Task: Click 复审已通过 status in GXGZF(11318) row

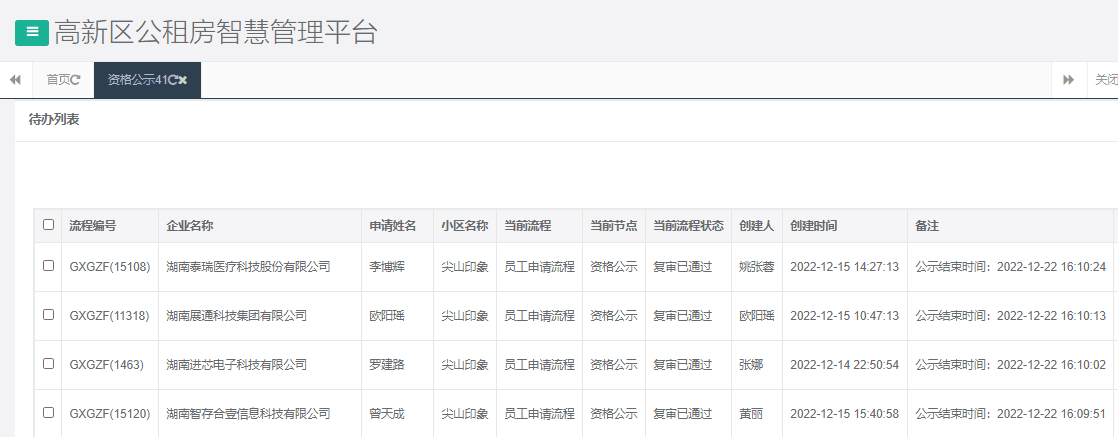Action: 682,316
